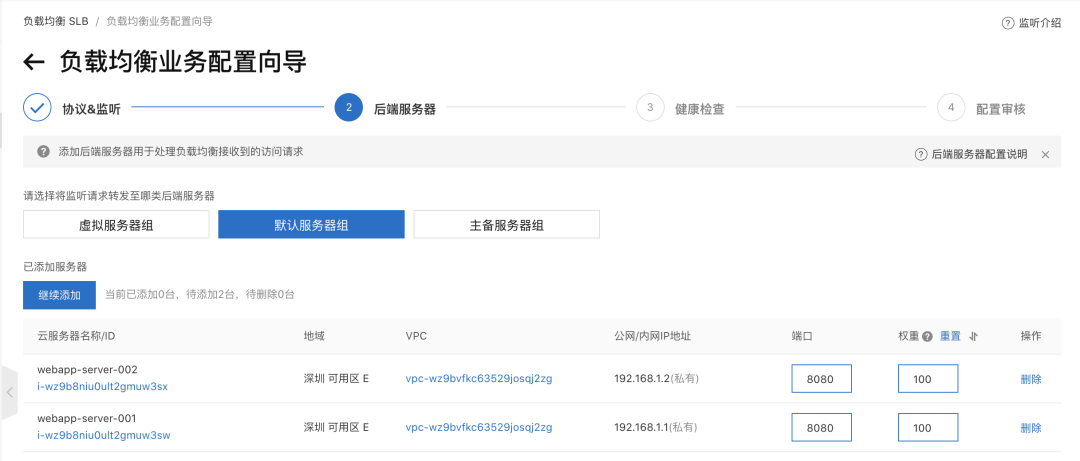Click 重置 to reset weights
Screen dimensions: 1080x461
[x=951, y=336]
